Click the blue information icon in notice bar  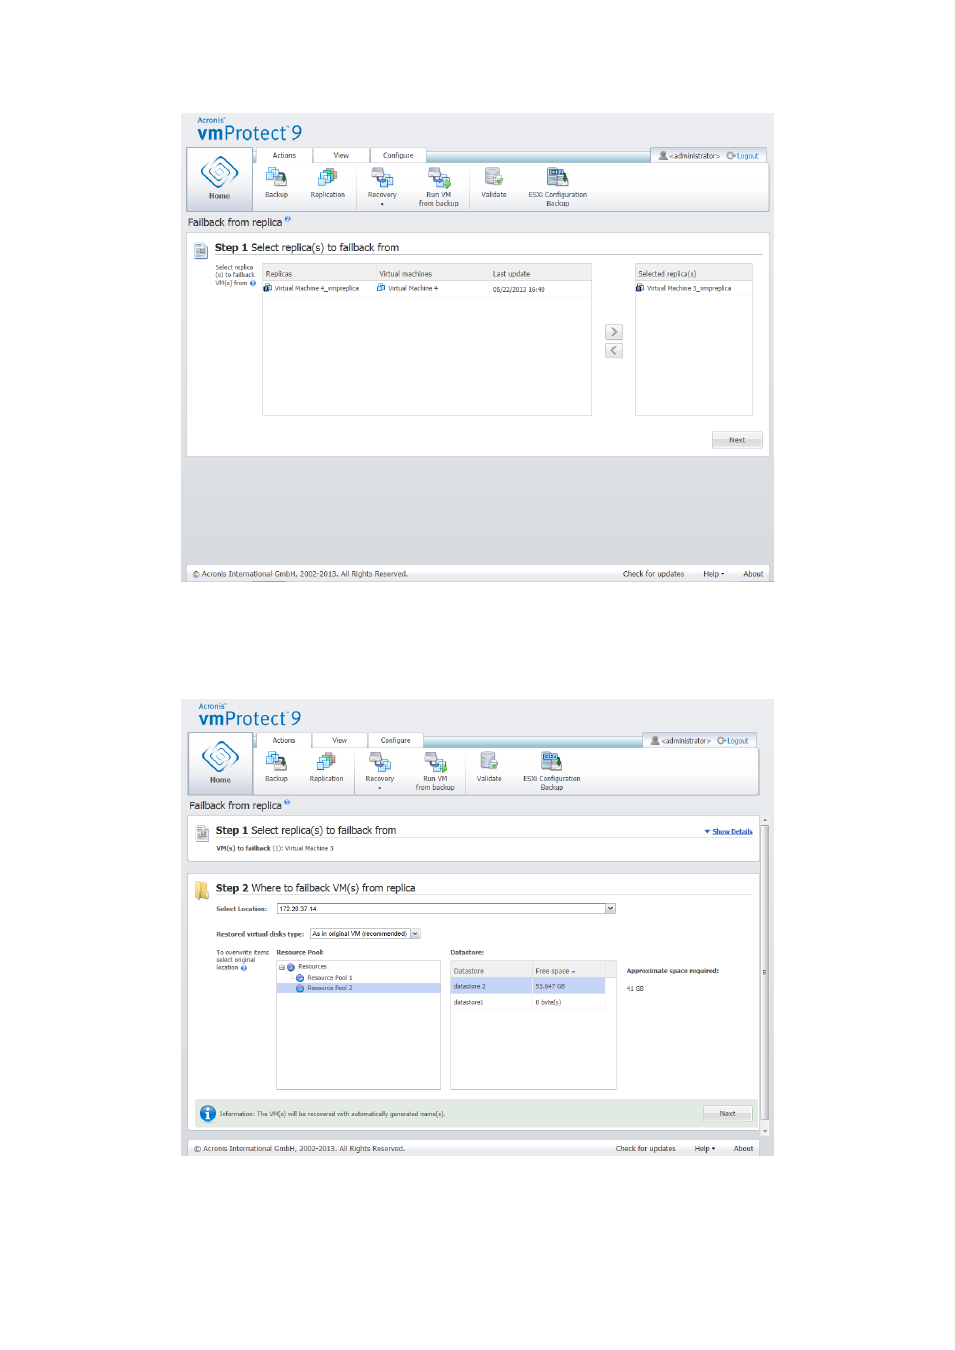pyautogui.click(x=207, y=1113)
